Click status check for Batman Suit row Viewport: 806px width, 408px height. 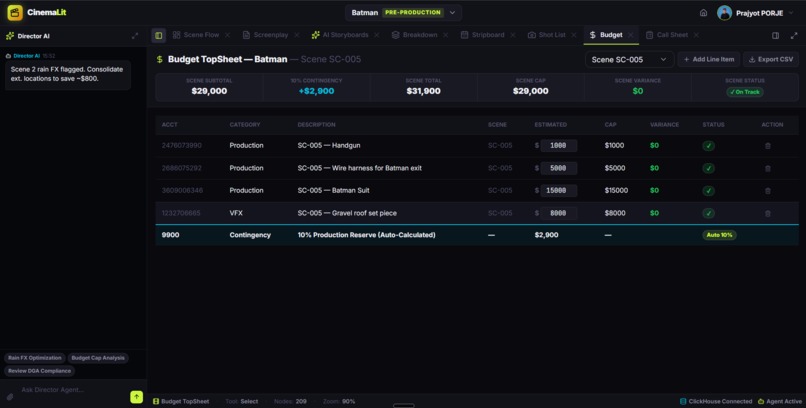pyautogui.click(x=708, y=191)
